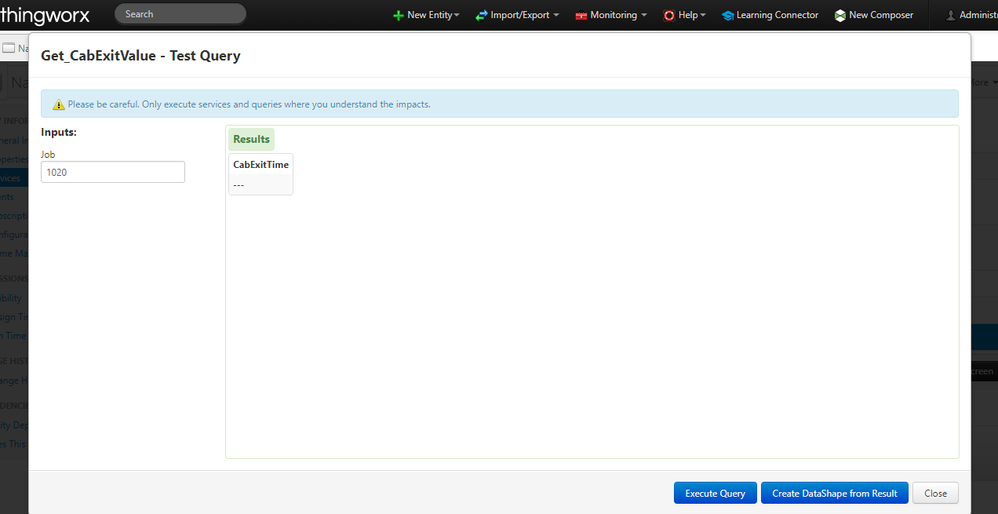Click the green plus New Entity icon
The width and height of the screenshot is (998, 514).
click(398, 15)
